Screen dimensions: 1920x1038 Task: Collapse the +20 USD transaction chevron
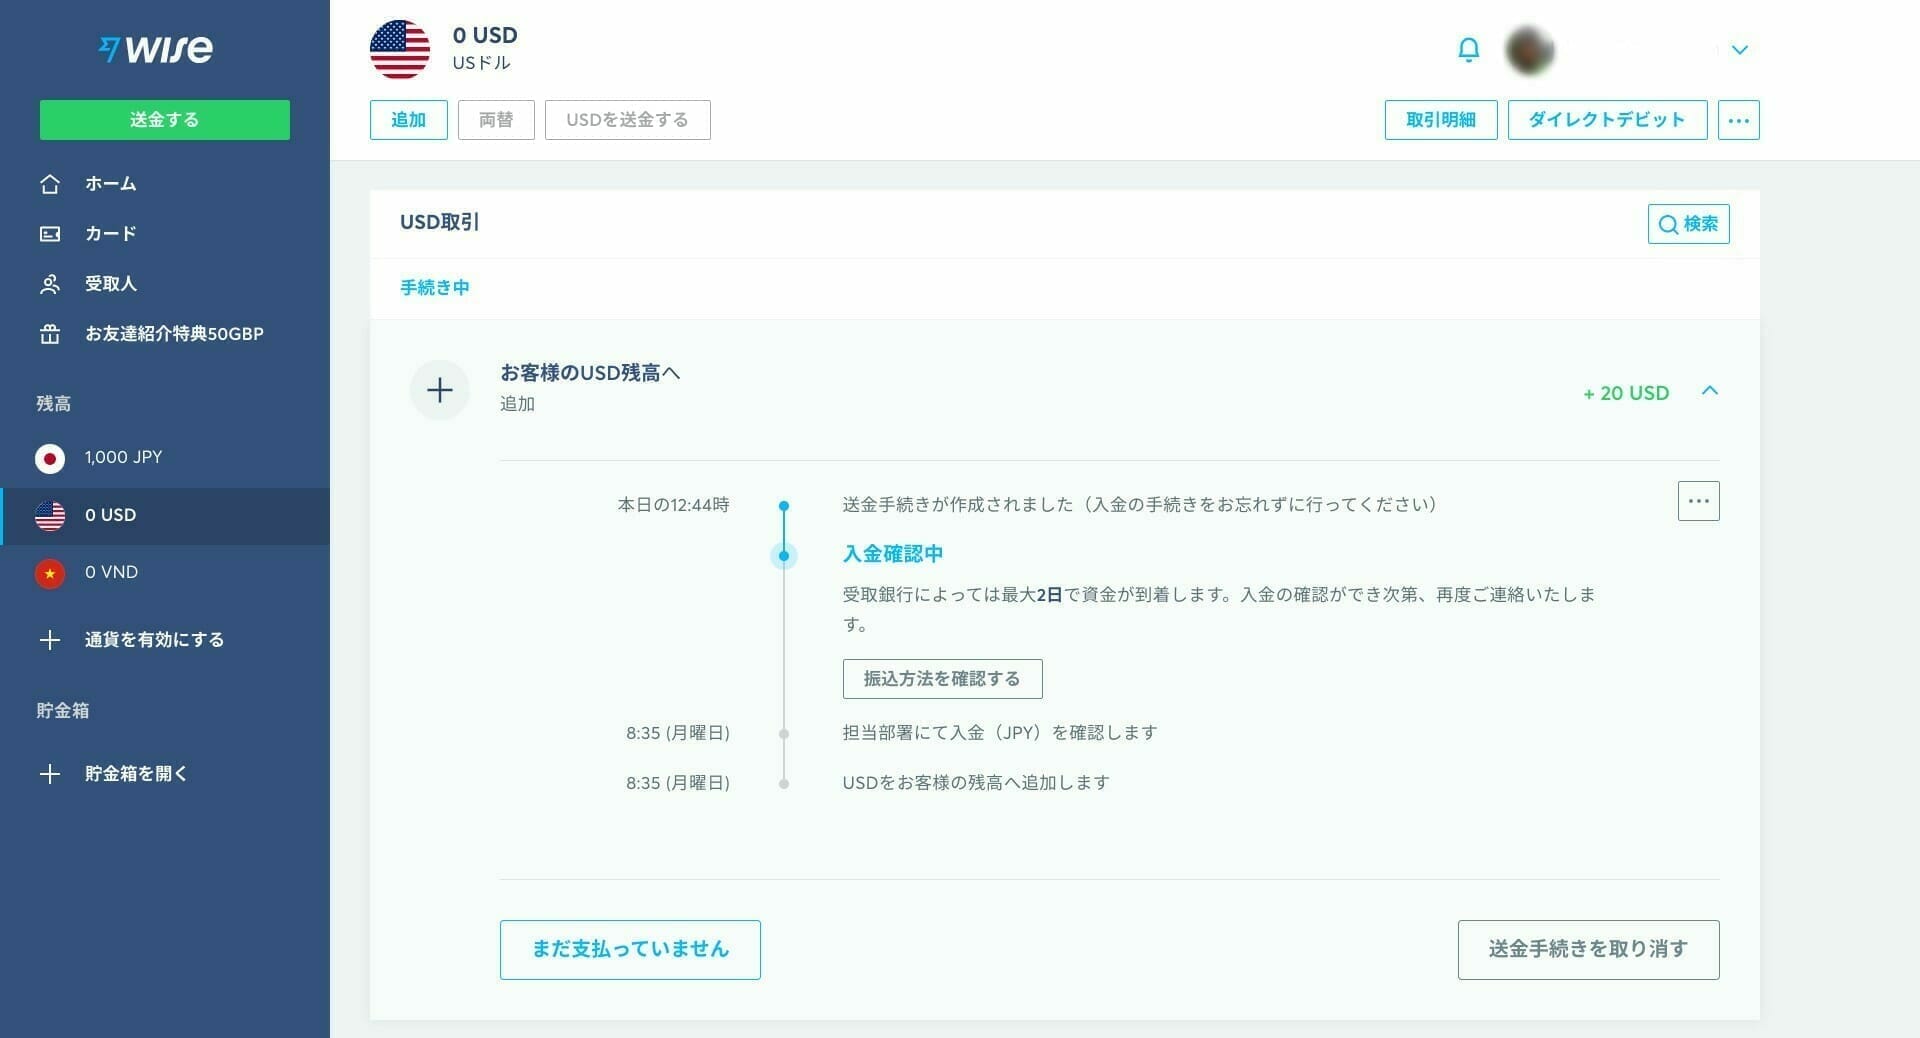pyautogui.click(x=1710, y=391)
